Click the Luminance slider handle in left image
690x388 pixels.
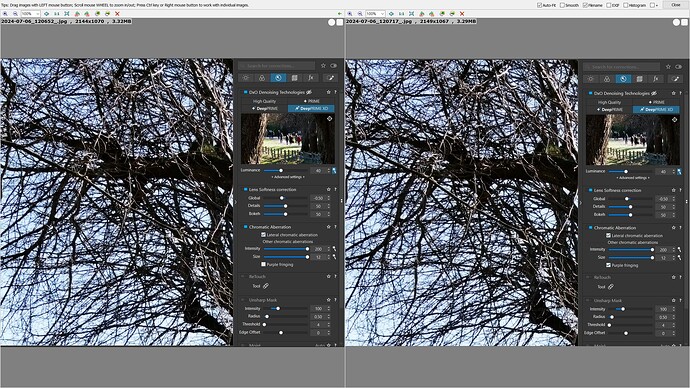click(281, 170)
